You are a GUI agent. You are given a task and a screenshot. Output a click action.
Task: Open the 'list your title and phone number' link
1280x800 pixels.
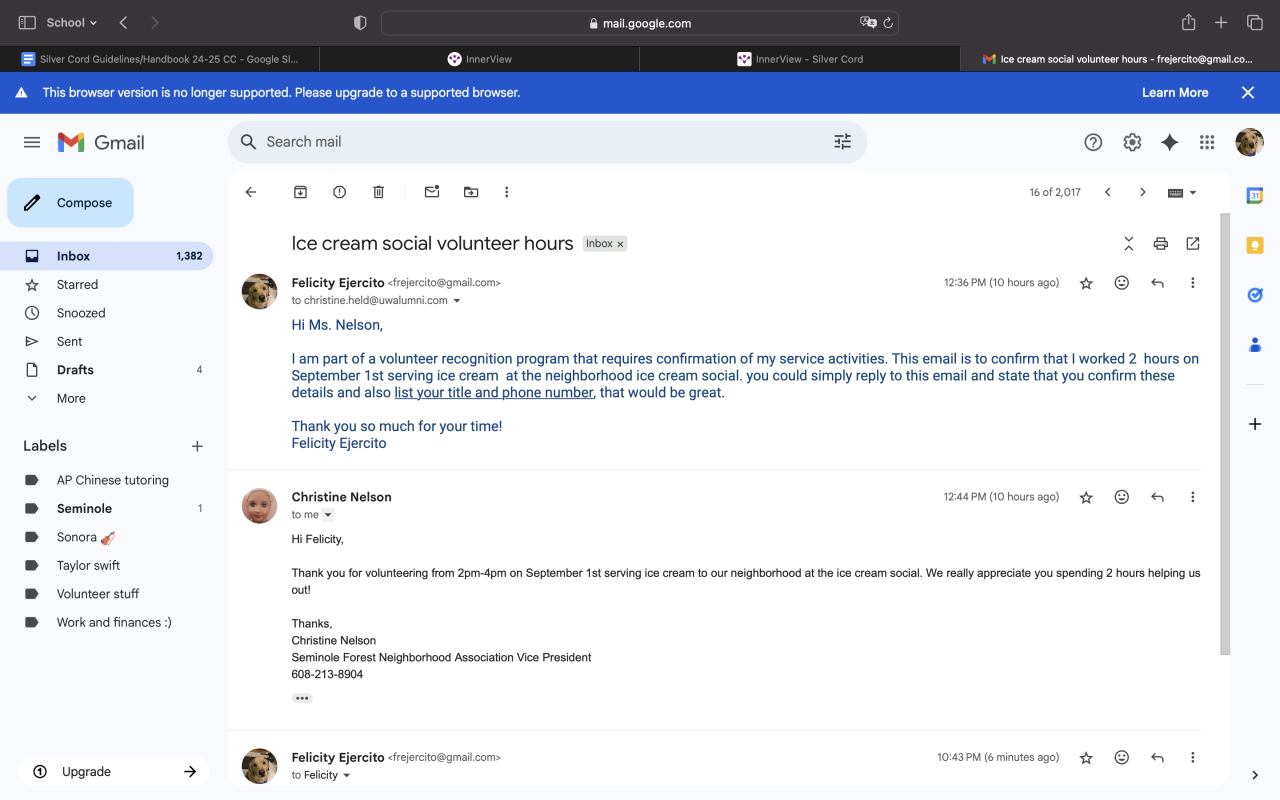coord(494,393)
